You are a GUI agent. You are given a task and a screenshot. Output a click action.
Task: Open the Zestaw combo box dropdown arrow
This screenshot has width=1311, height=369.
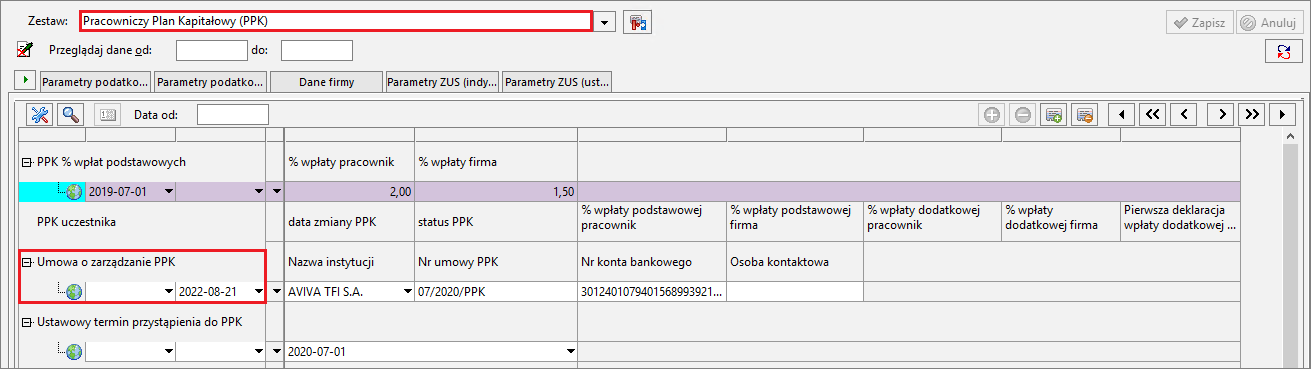(x=606, y=22)
